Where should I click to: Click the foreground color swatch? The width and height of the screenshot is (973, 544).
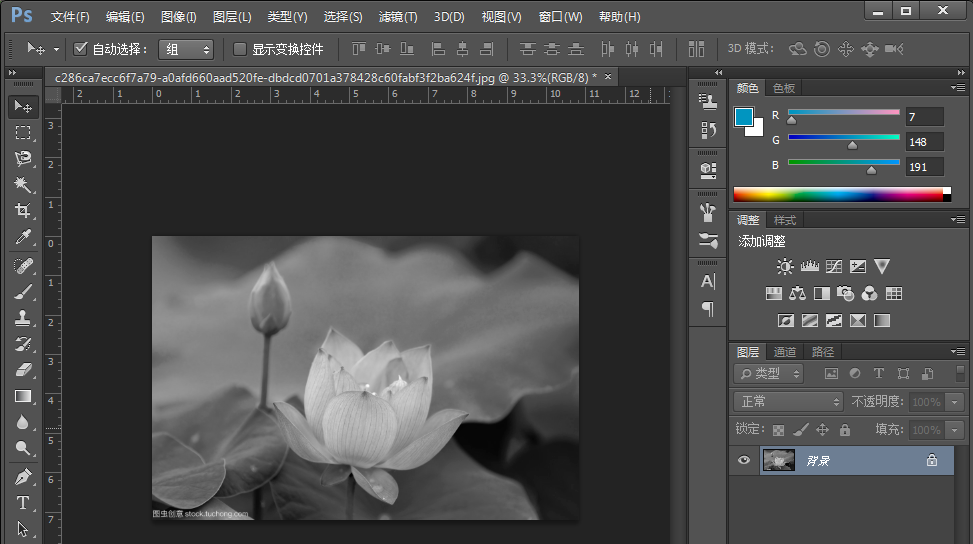tap(745, 118)
